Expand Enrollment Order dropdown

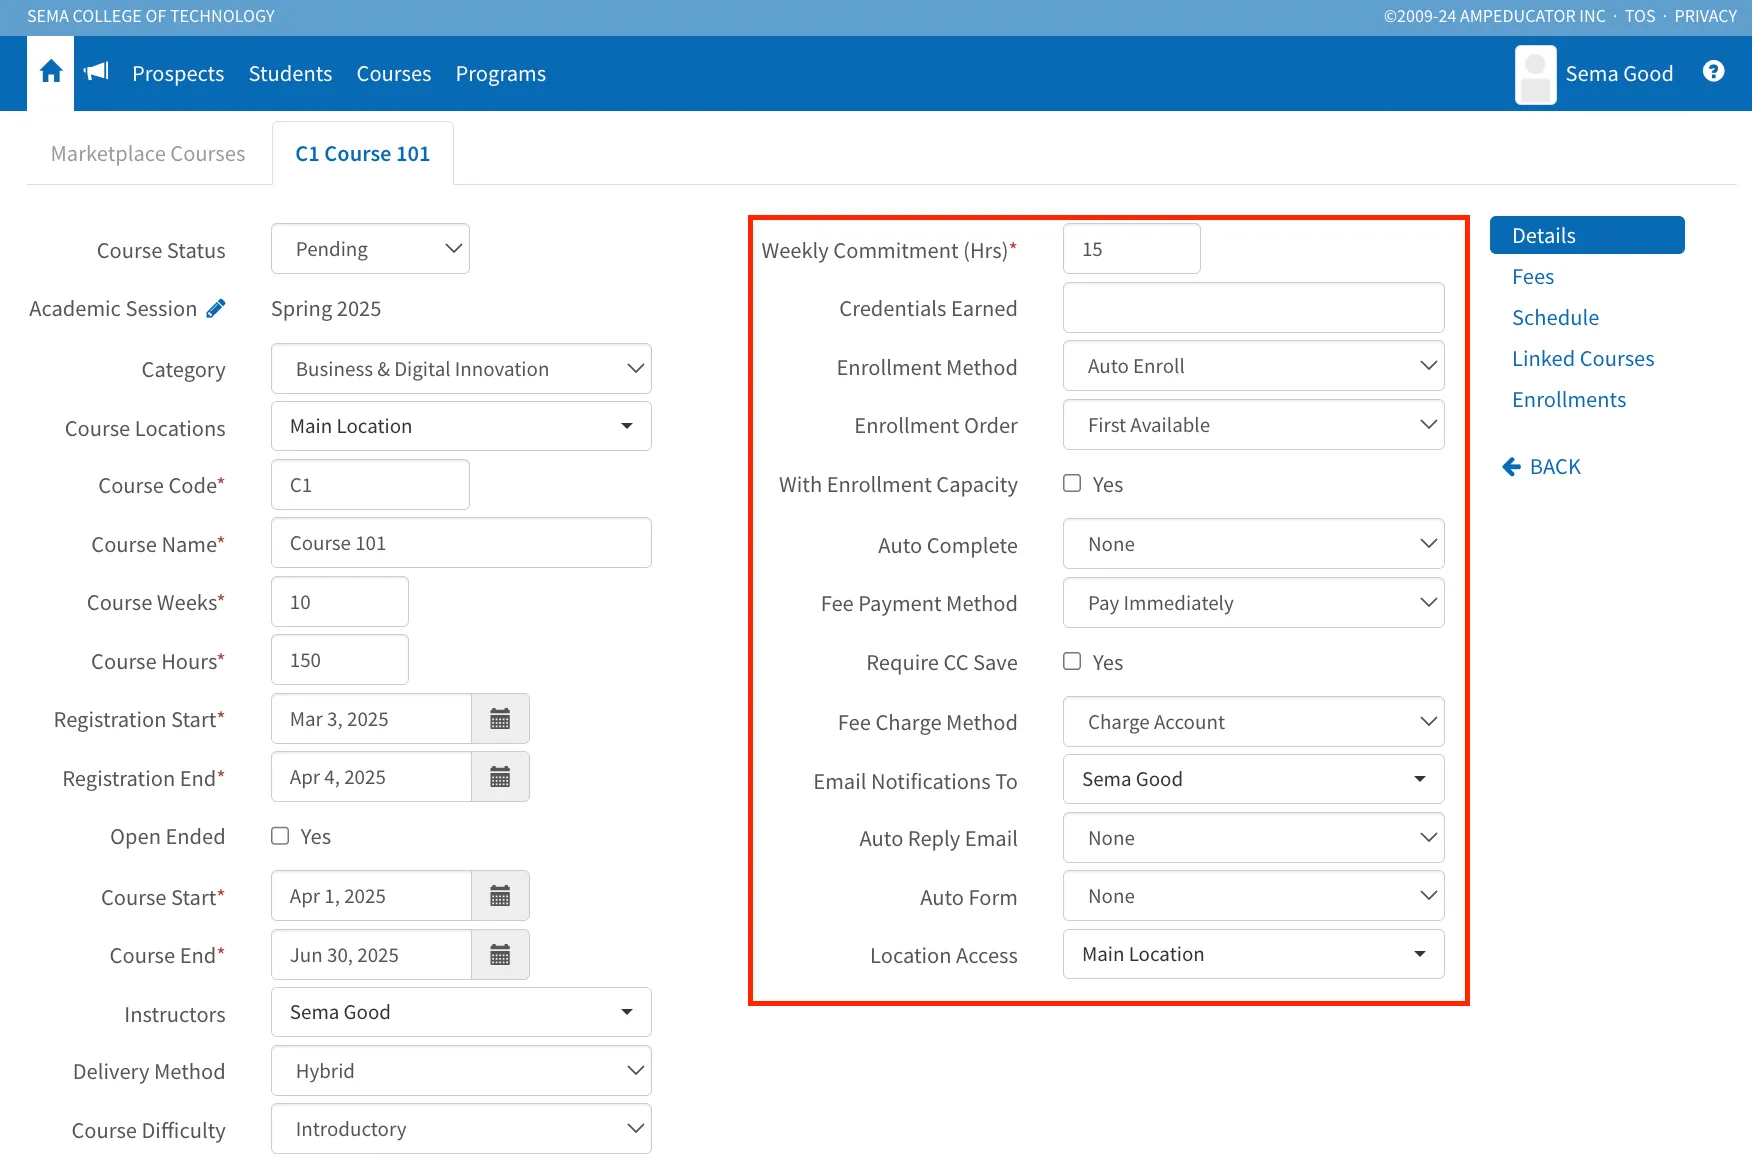[1253, 425]
